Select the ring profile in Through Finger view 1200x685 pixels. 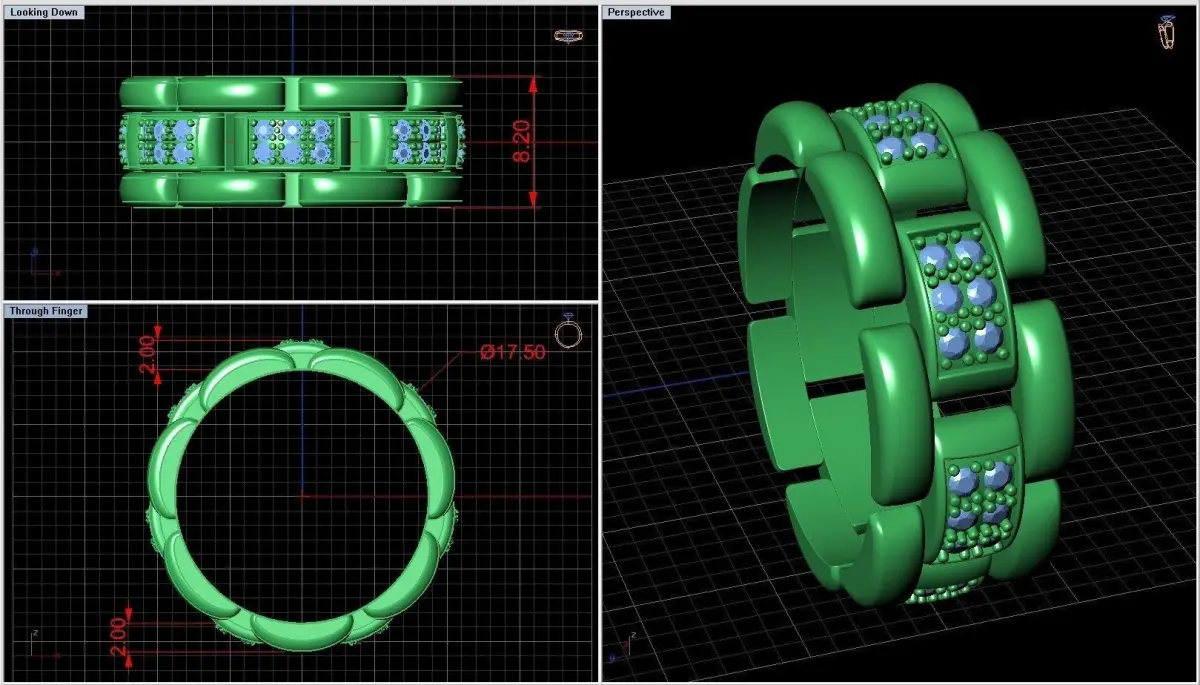[302, 496]
